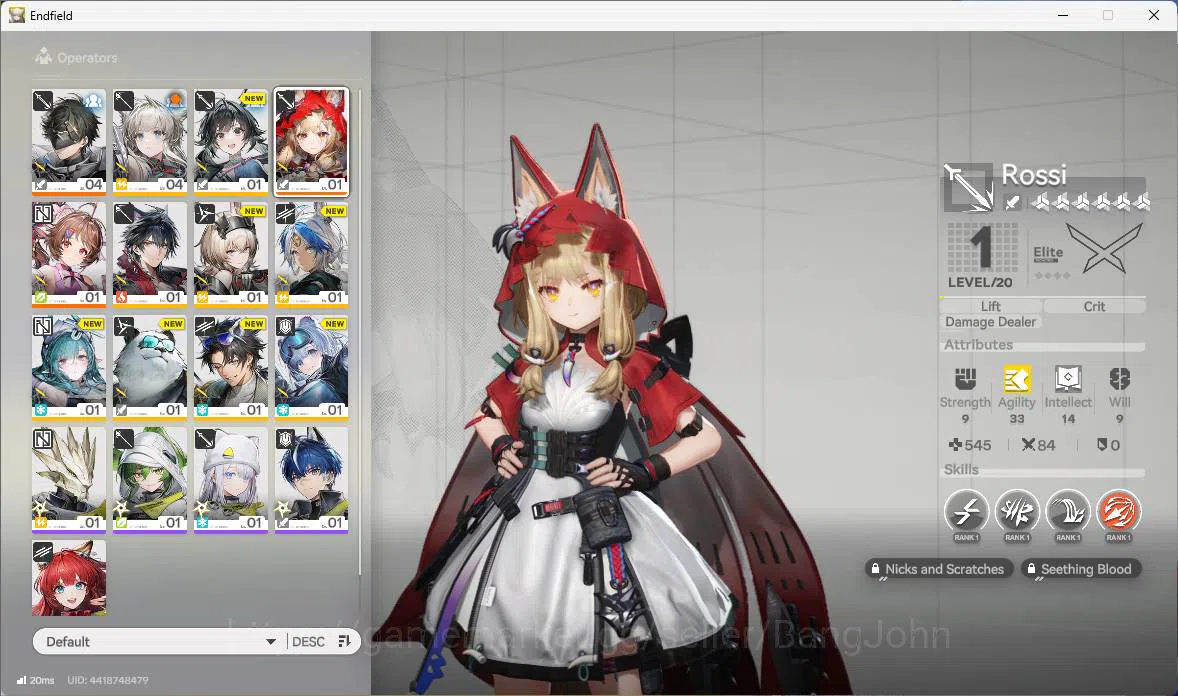Open Rossi's third skill icon
Screen dimensions: 1178x696
point(1068,512)
